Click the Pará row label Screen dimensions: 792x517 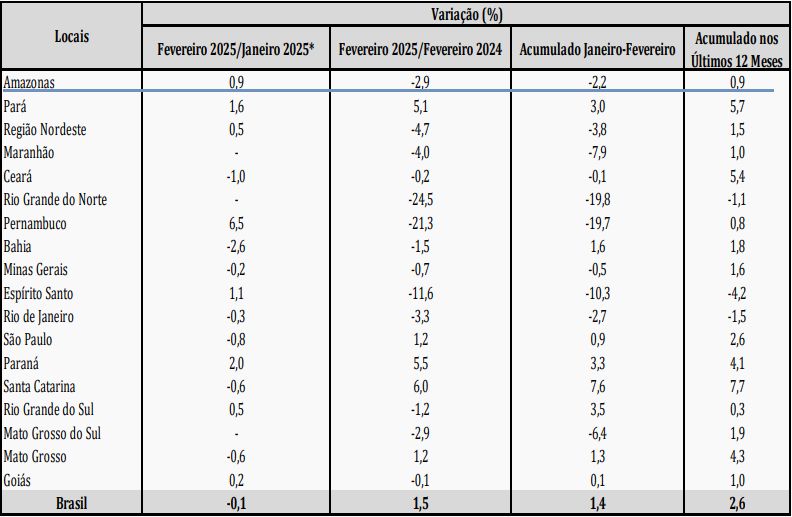pyautogui.click(x=15, y=106)
